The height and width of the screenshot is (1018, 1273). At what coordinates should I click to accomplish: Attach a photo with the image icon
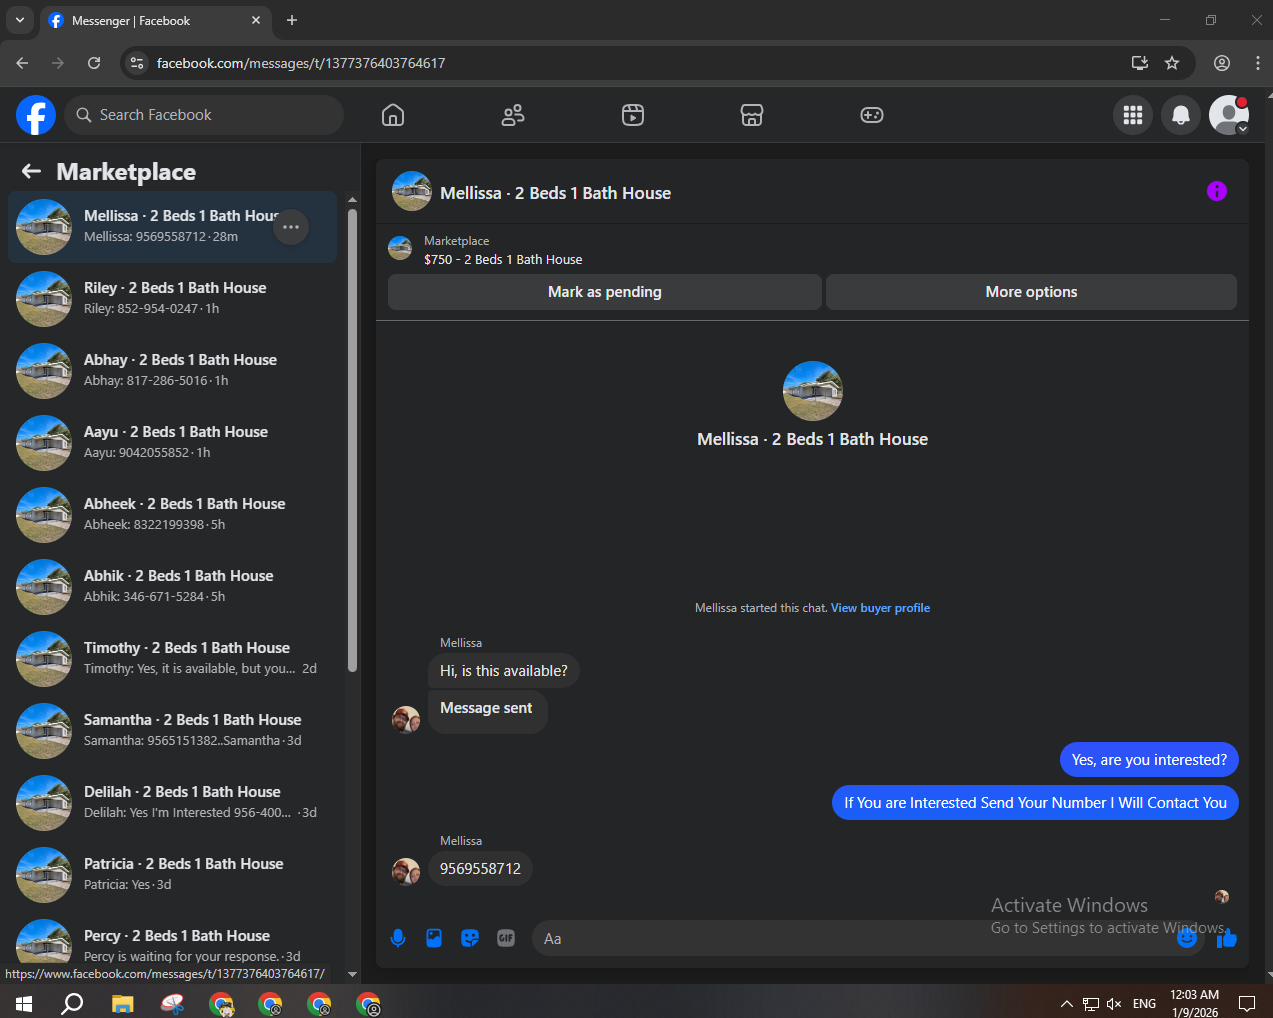(x=434, y=938)
